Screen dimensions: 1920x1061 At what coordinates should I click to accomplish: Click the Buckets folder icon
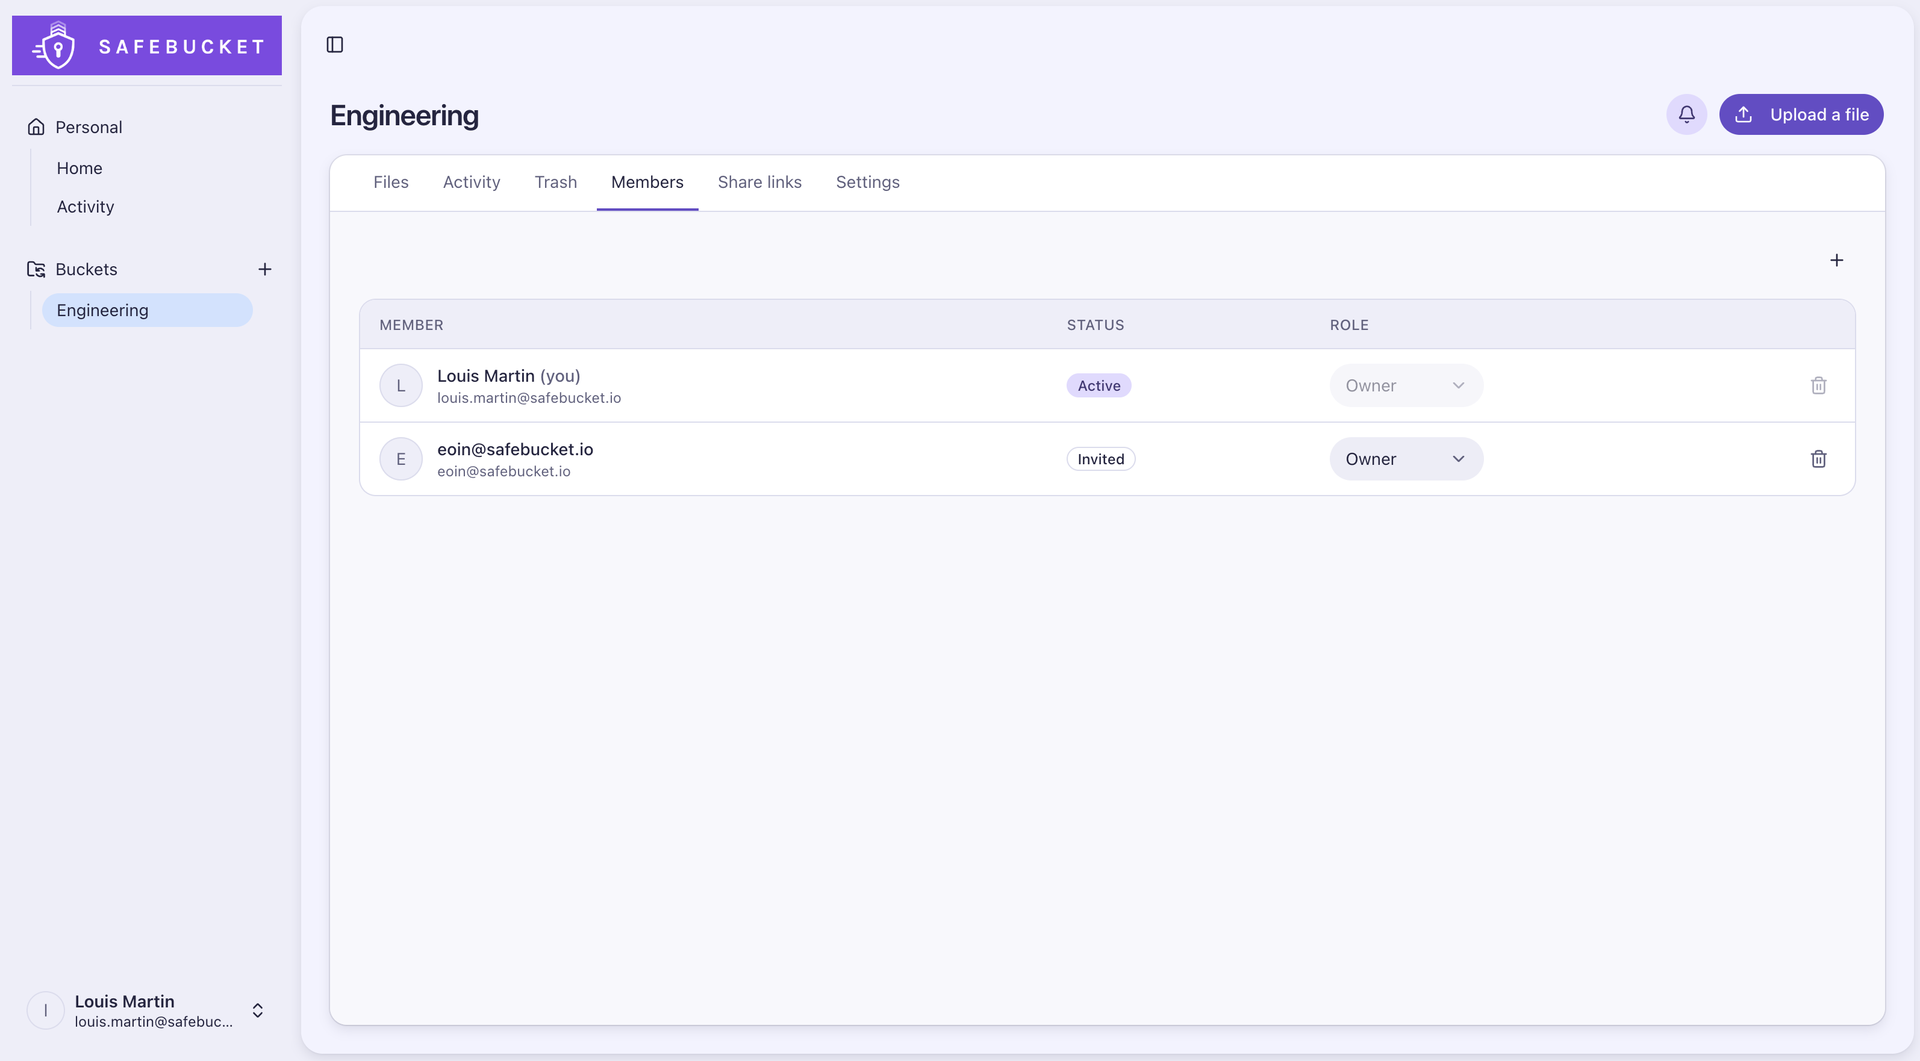pyautogui.click(x=37, y=269)
